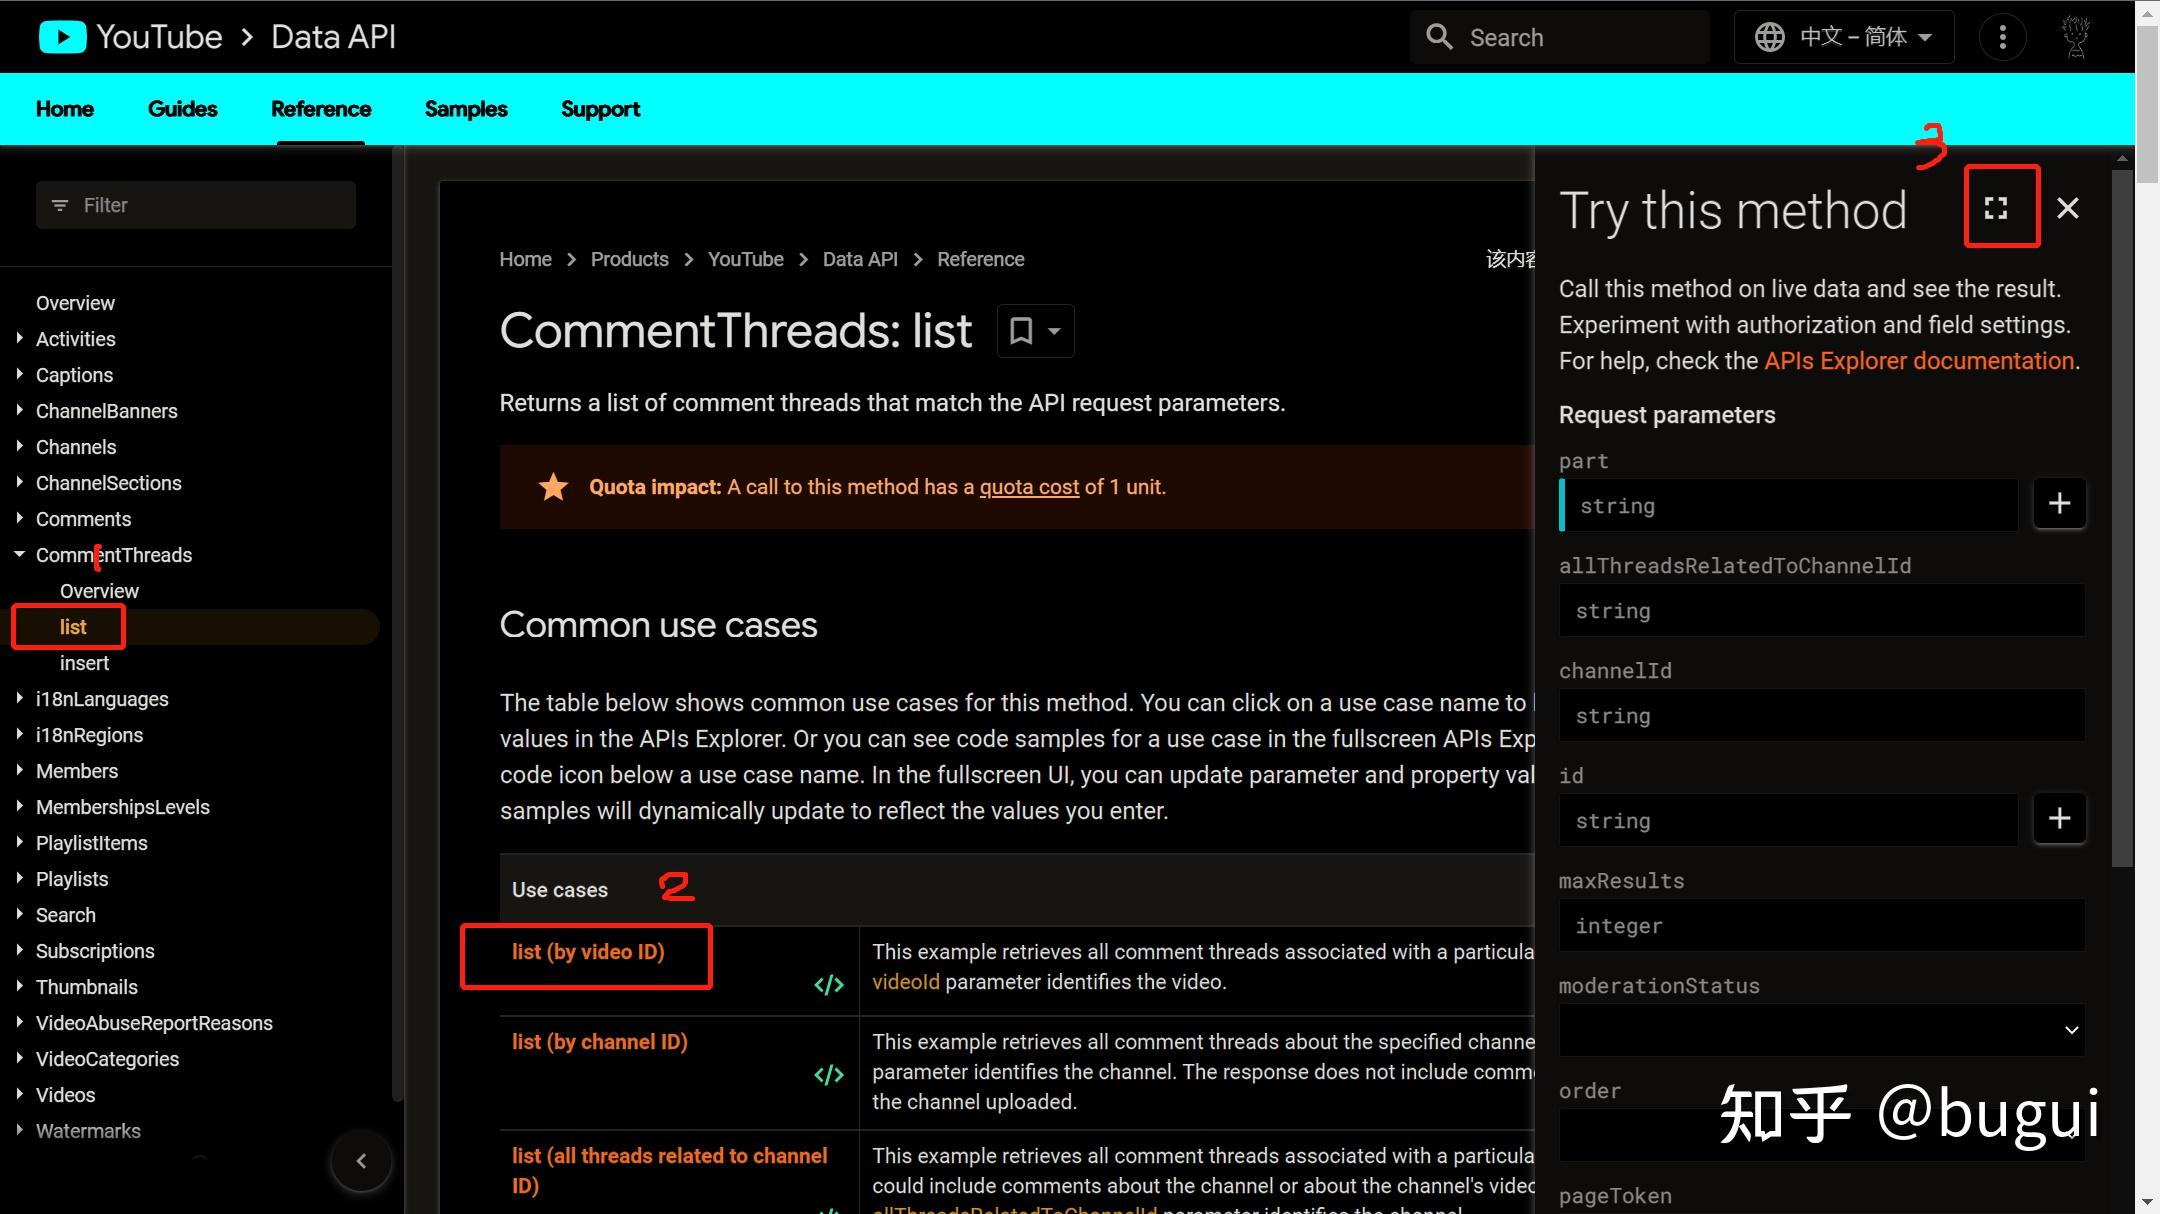Close the Try this method panel
The width and height of the screenshot is (2160, 1214).
(x=2067, y=207)
